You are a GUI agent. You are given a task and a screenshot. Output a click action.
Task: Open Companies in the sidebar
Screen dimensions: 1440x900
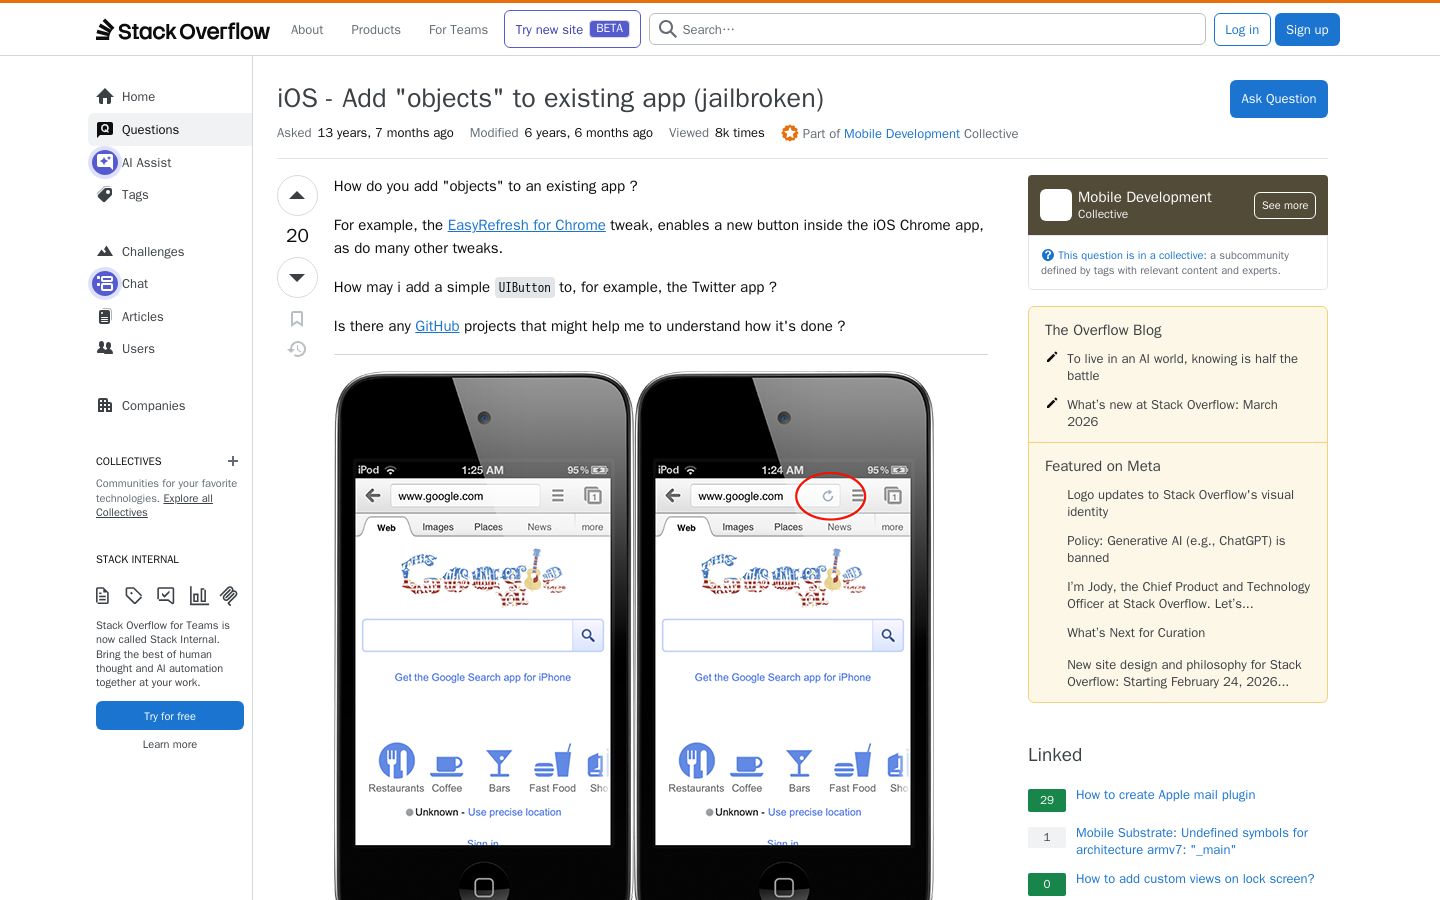pyautogui.click(x=170, y=406)
